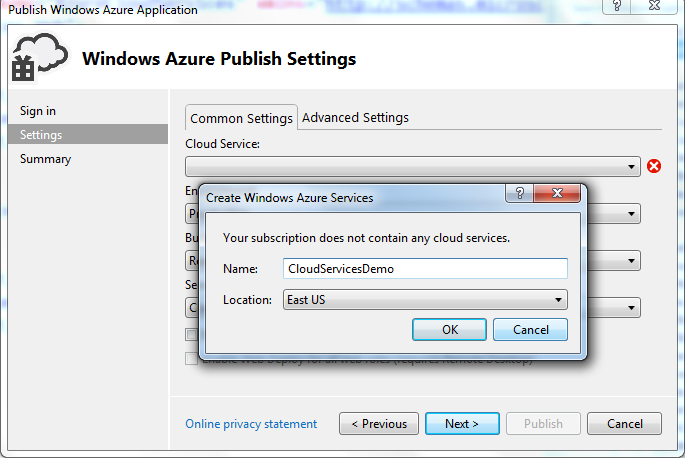
Task: Open the Build configuration dropdown arrow behind the dialog
Action: (x=631, y=261)
